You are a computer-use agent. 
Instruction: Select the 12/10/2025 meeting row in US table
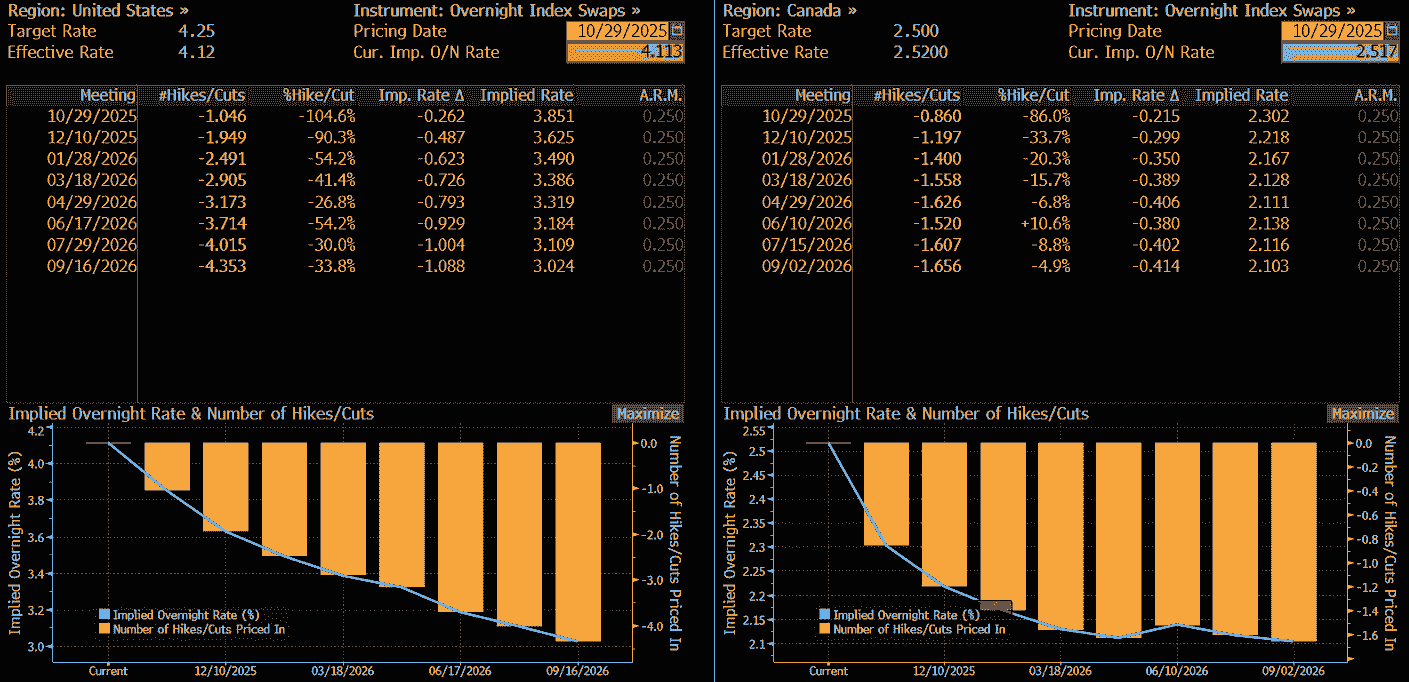click(92, 137)
